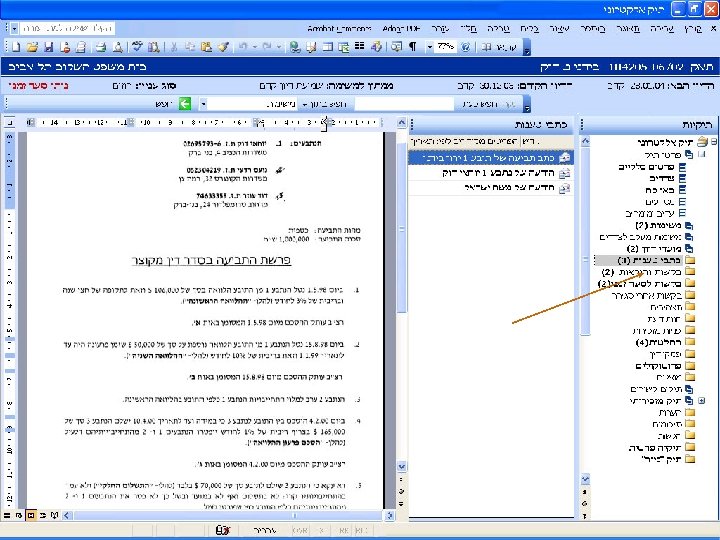Viewport: 720px width, 540px height.
Task: Click the Cut scissors icon
Action: (x=174, y=47)
